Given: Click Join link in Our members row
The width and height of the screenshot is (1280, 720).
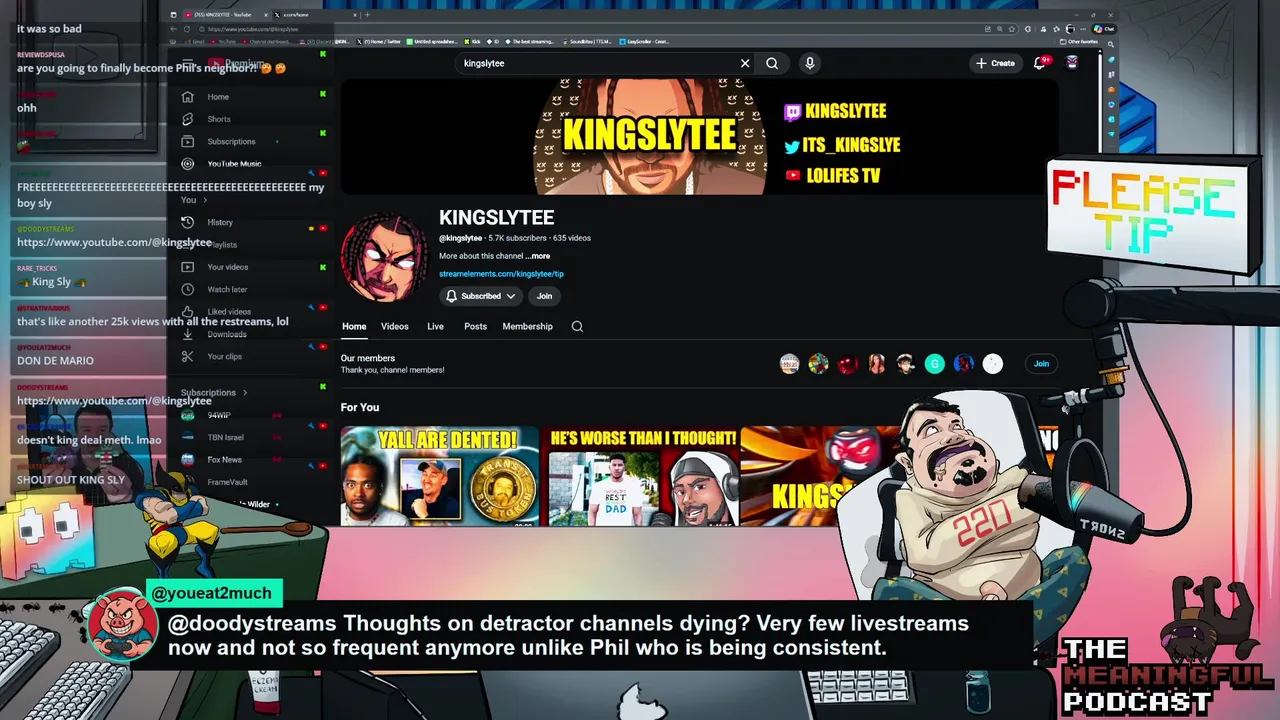Looking at the screenshot, I should (x=1041, y=364).
